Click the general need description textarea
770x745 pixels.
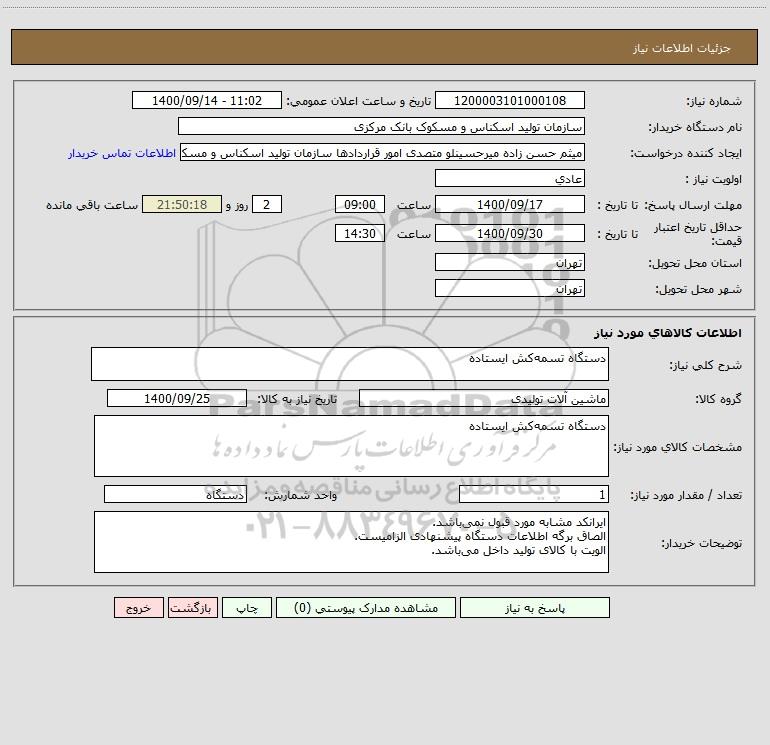pos(350,364)
